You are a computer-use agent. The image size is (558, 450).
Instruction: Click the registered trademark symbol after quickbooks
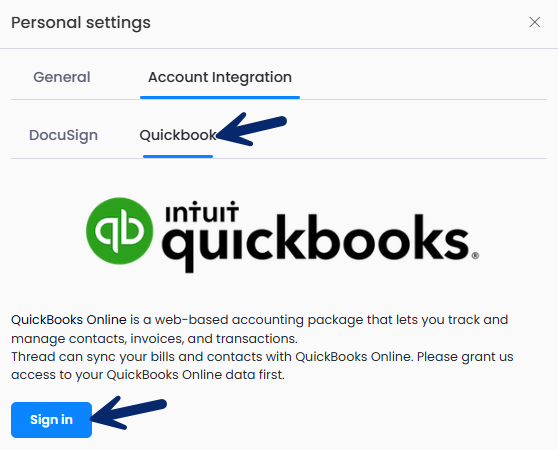click(x=475, y=255)
